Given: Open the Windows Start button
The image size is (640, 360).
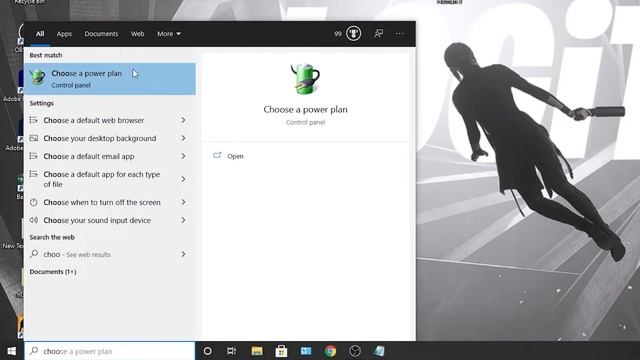Looking at the screenshot, I should (11, 351).
